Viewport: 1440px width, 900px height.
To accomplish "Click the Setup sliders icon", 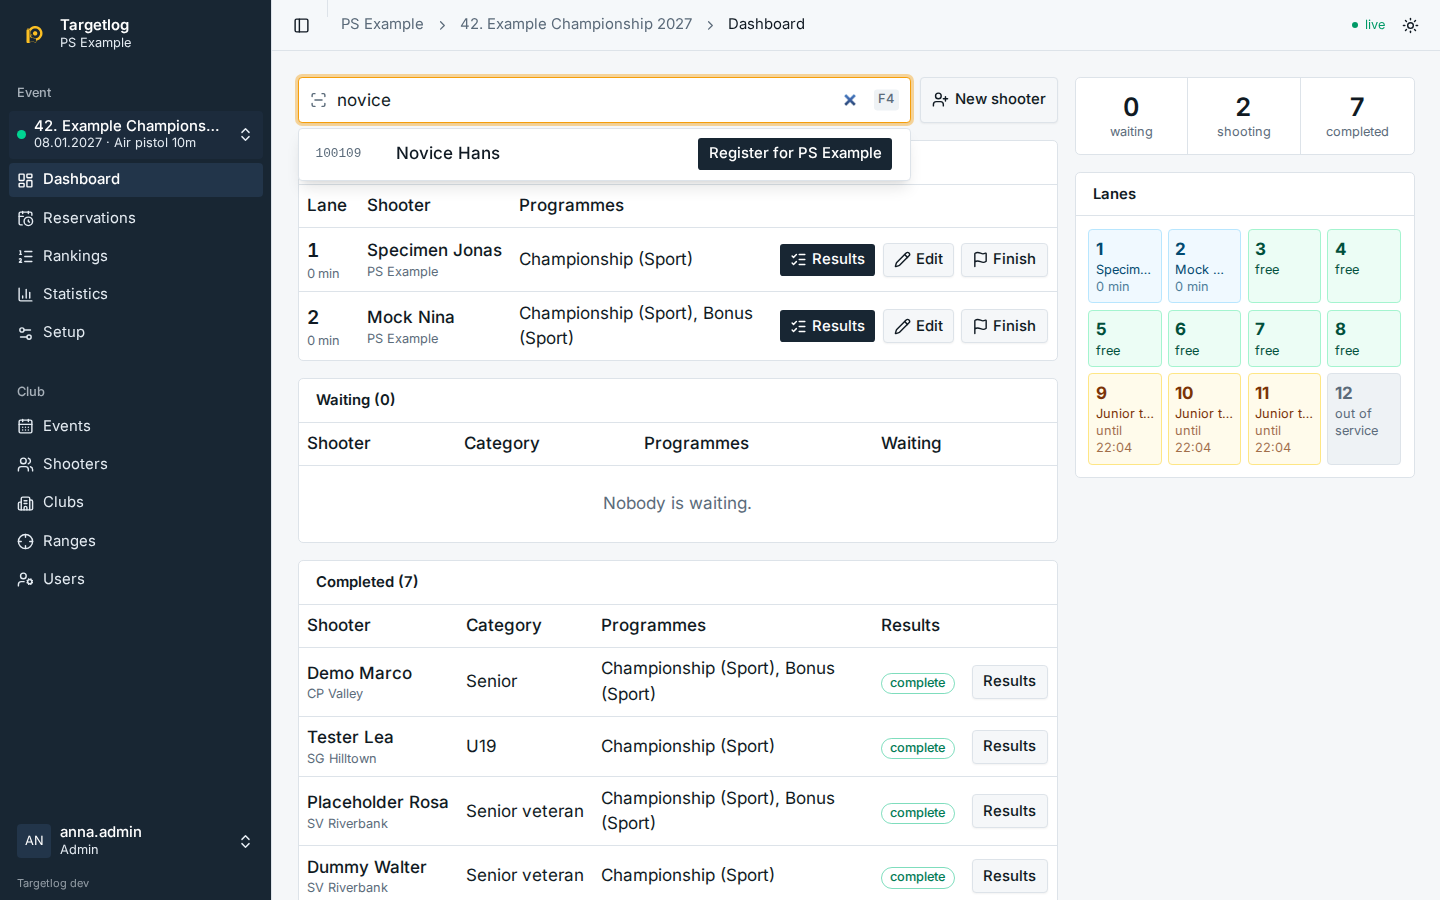I will point(26,333).
